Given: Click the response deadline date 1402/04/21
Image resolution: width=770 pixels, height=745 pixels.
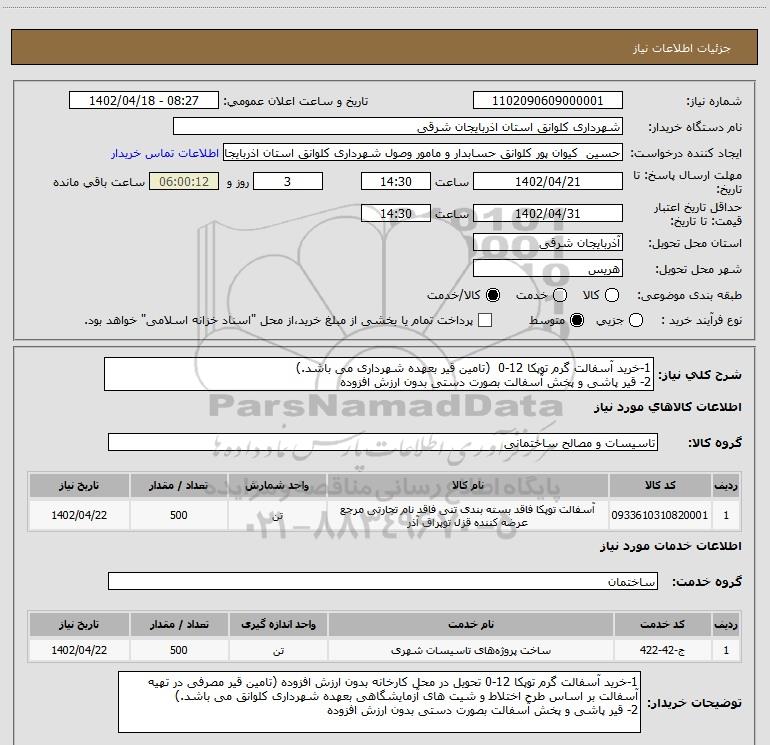Looking at the screenshot, I should pyautogui.click(x=548, y=181).
